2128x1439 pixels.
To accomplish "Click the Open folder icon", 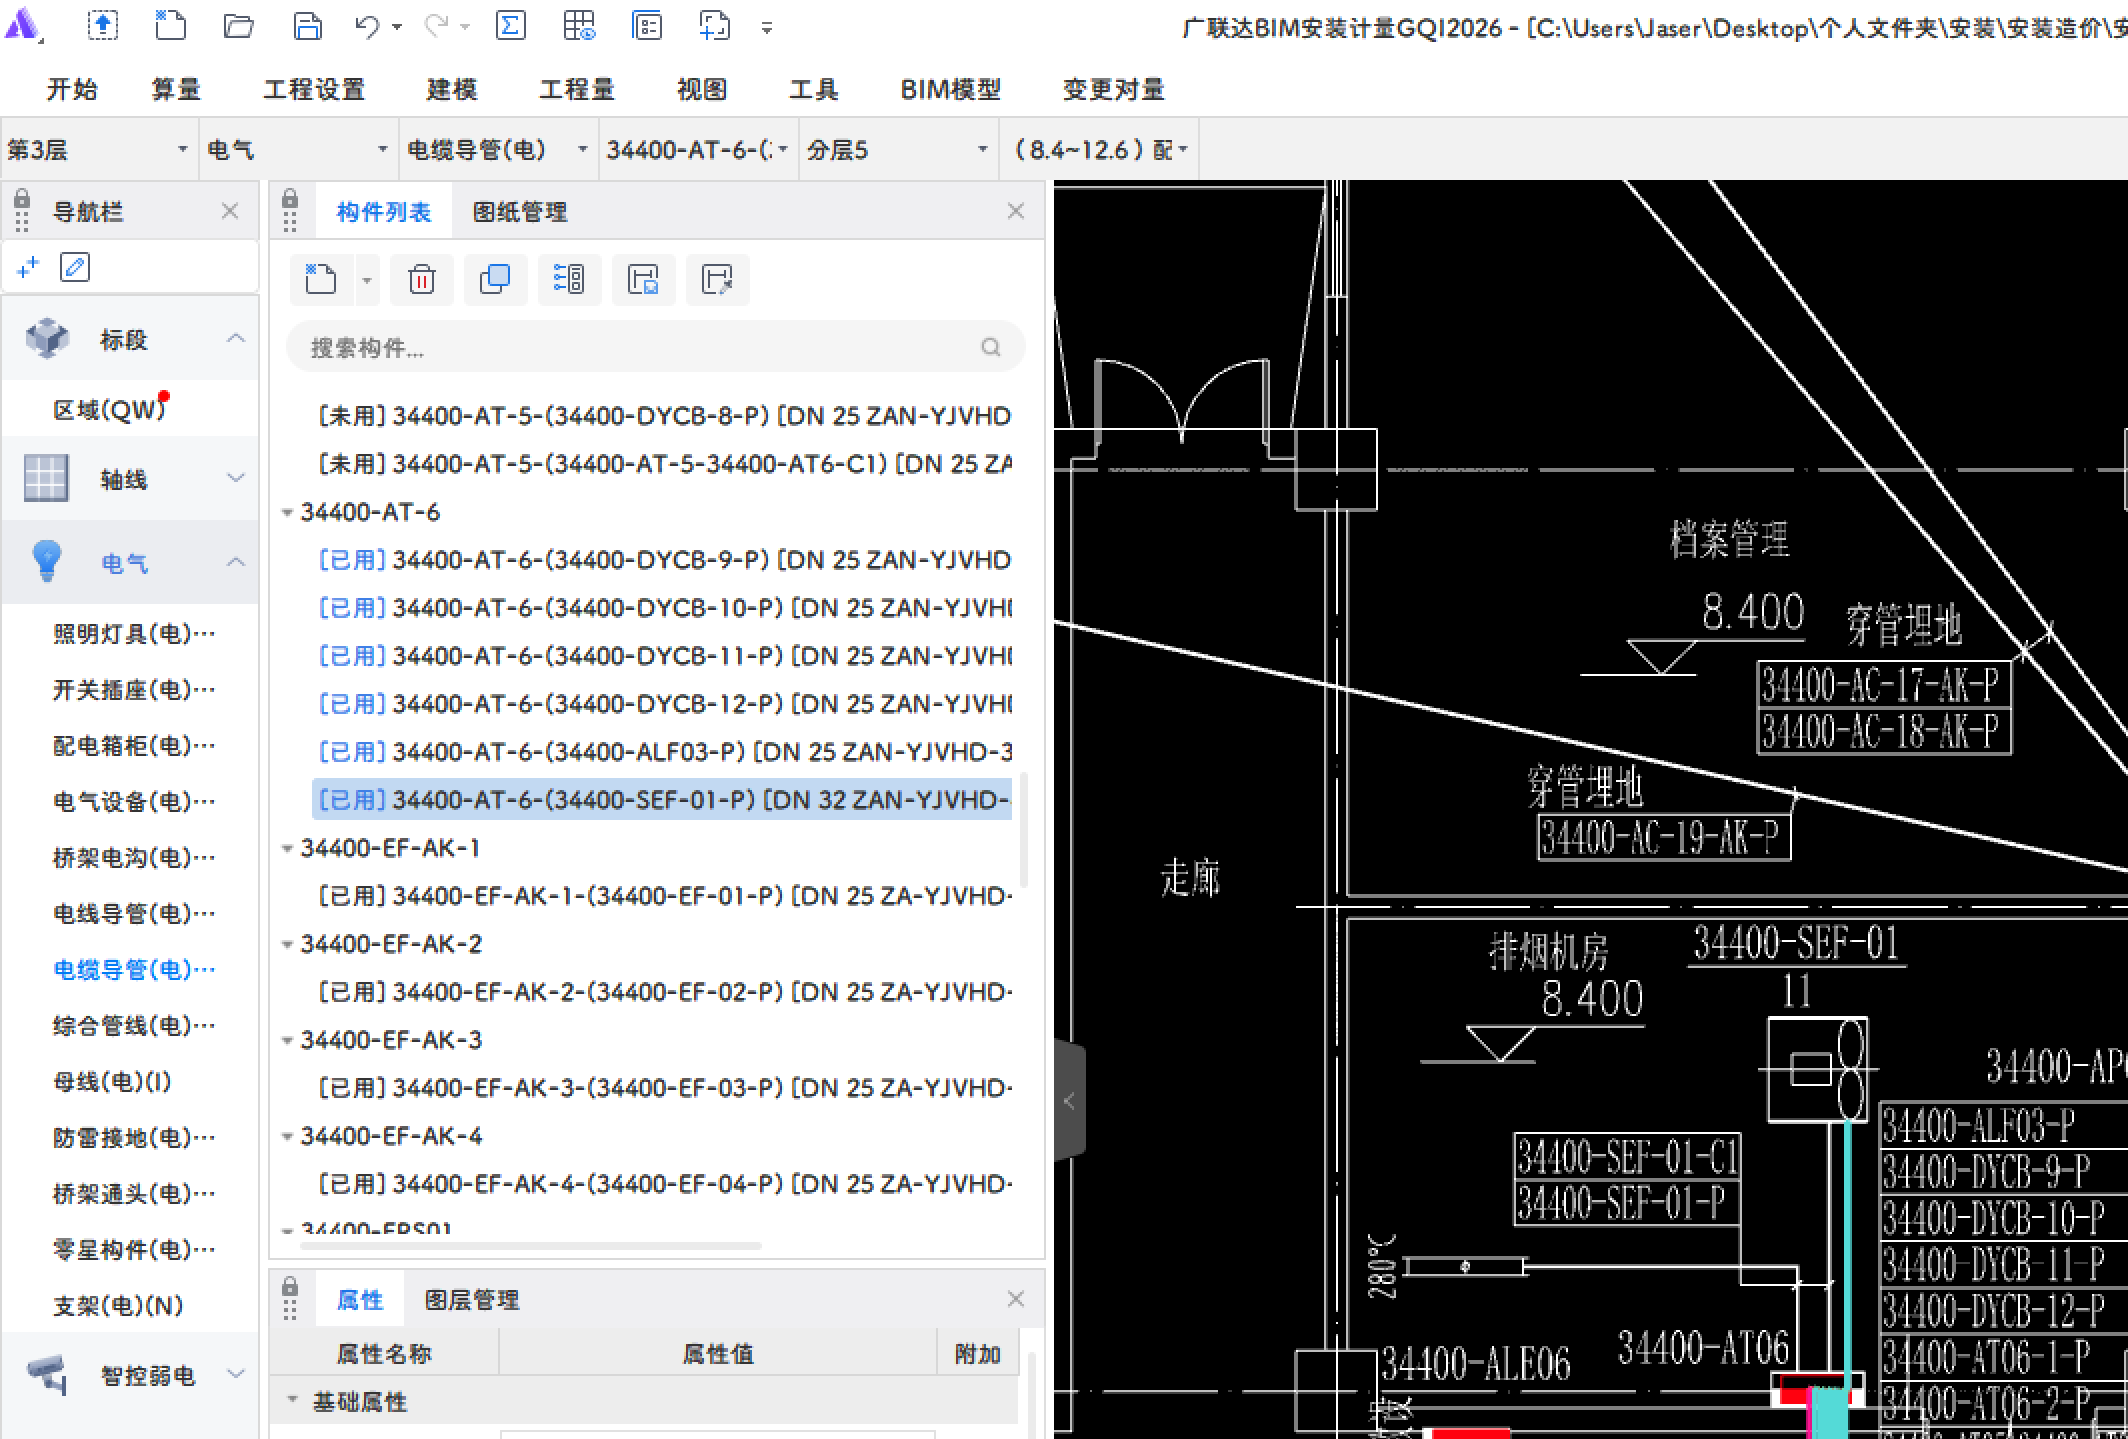I will point(238,26).
